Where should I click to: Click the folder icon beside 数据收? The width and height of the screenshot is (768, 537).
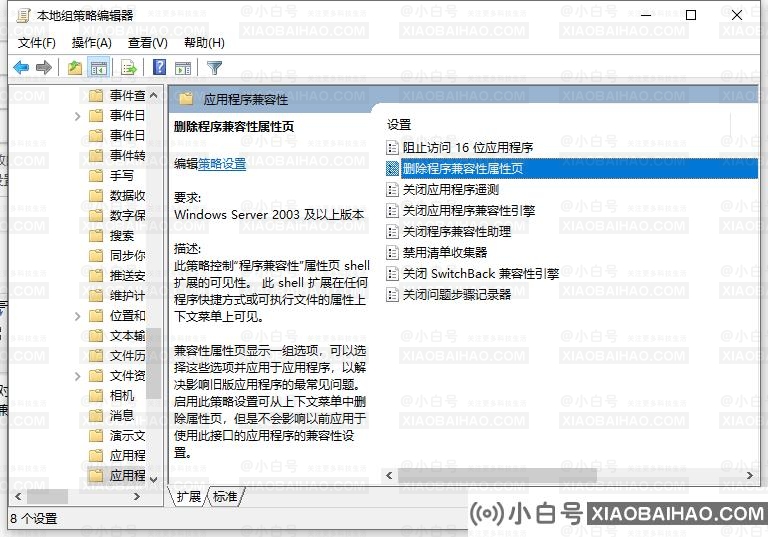pyautogui.click(x=96, y=195)
